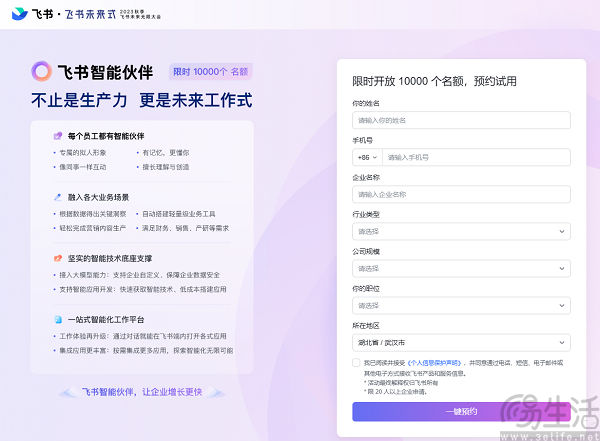Click the icon beside 融入各大业务场景
This screenshot has height=441, width=600.
[58, 197]
